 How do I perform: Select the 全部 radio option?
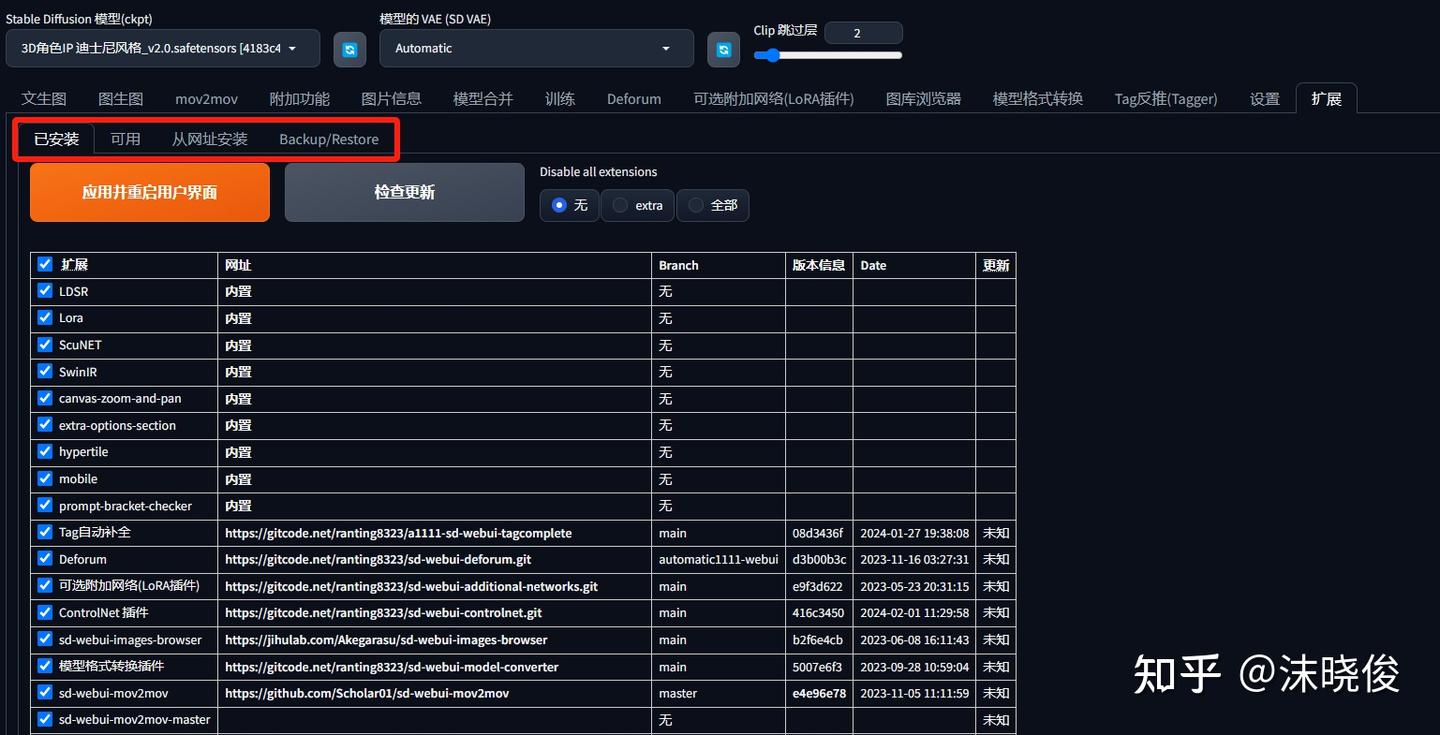(694, 205)
